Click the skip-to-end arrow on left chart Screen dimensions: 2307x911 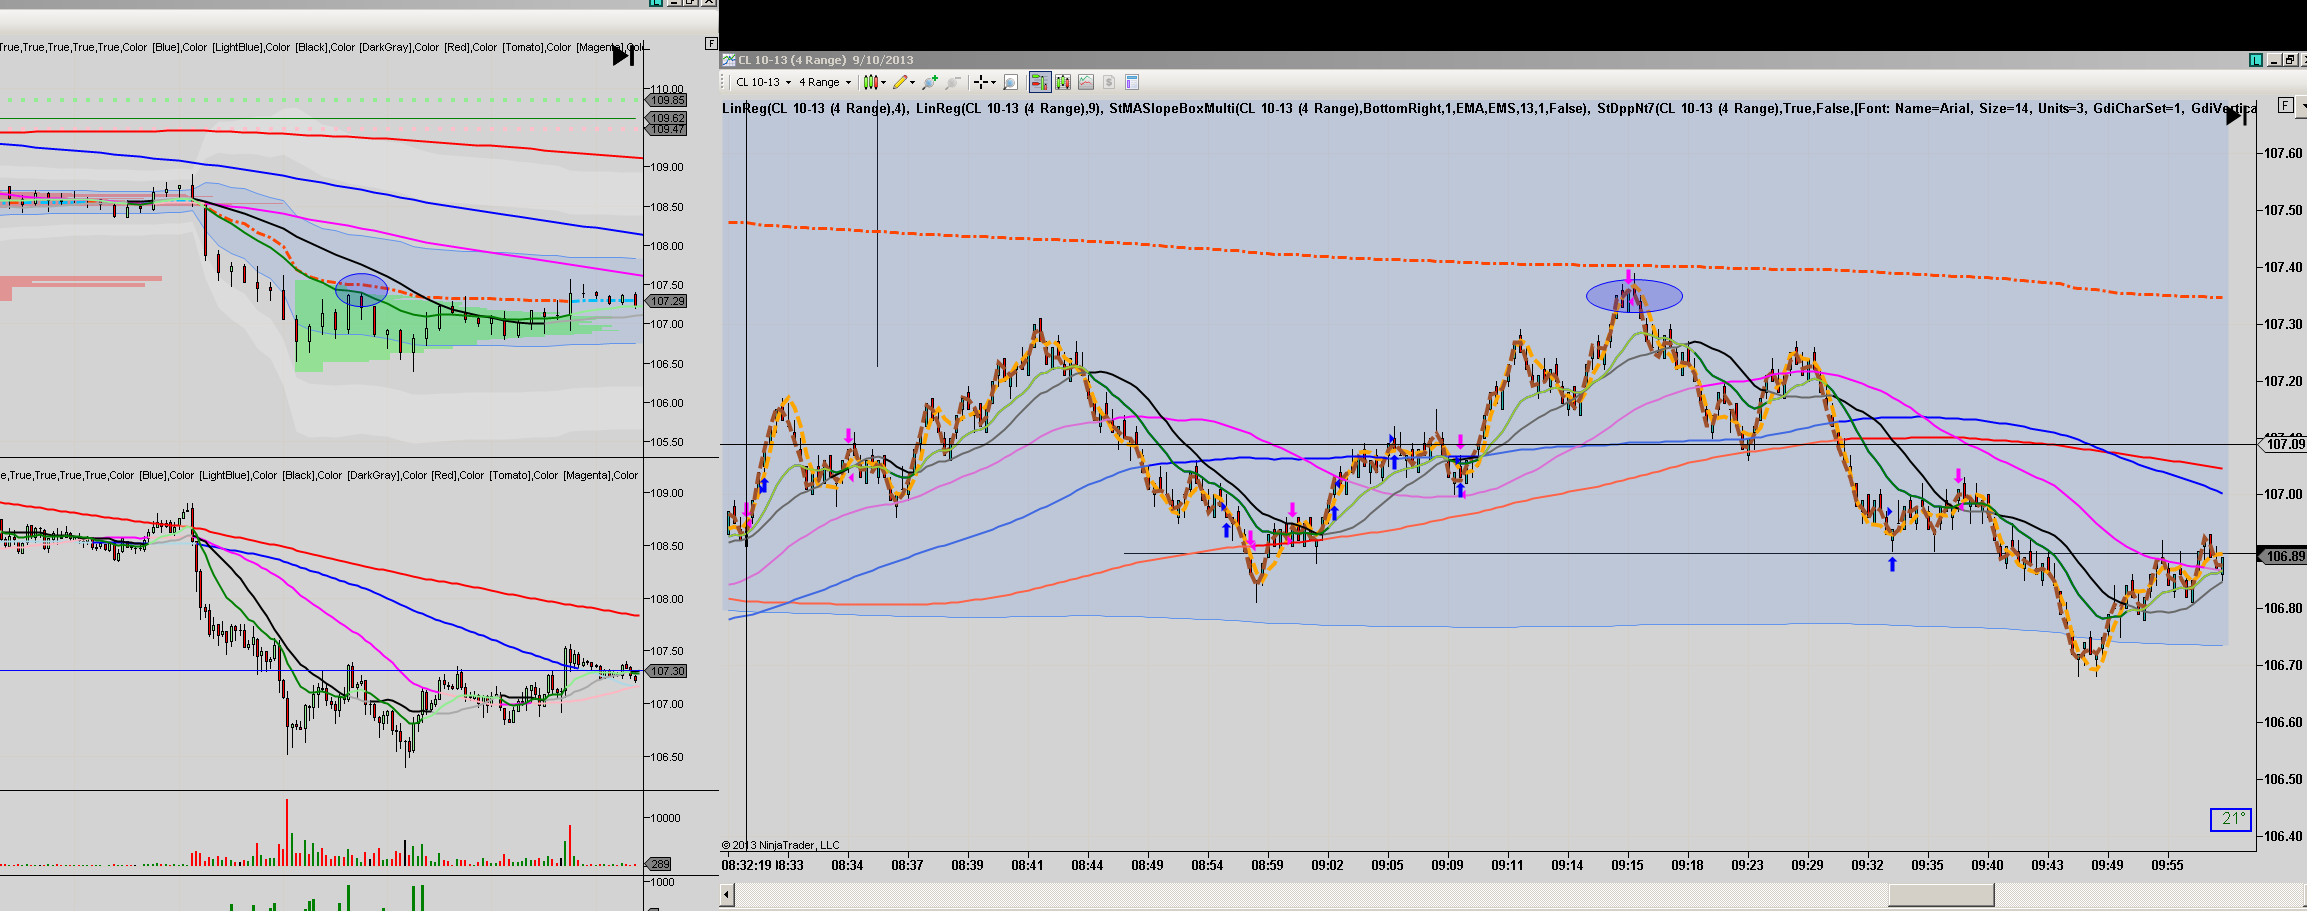tap(624, 56)
